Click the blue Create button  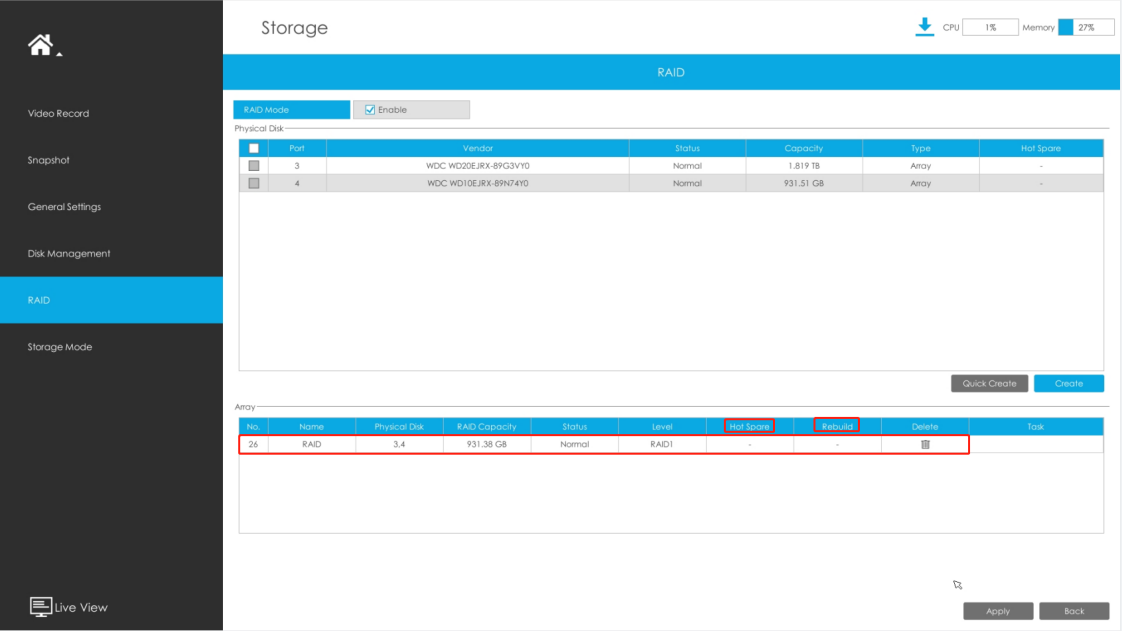tap(1068, 383)
